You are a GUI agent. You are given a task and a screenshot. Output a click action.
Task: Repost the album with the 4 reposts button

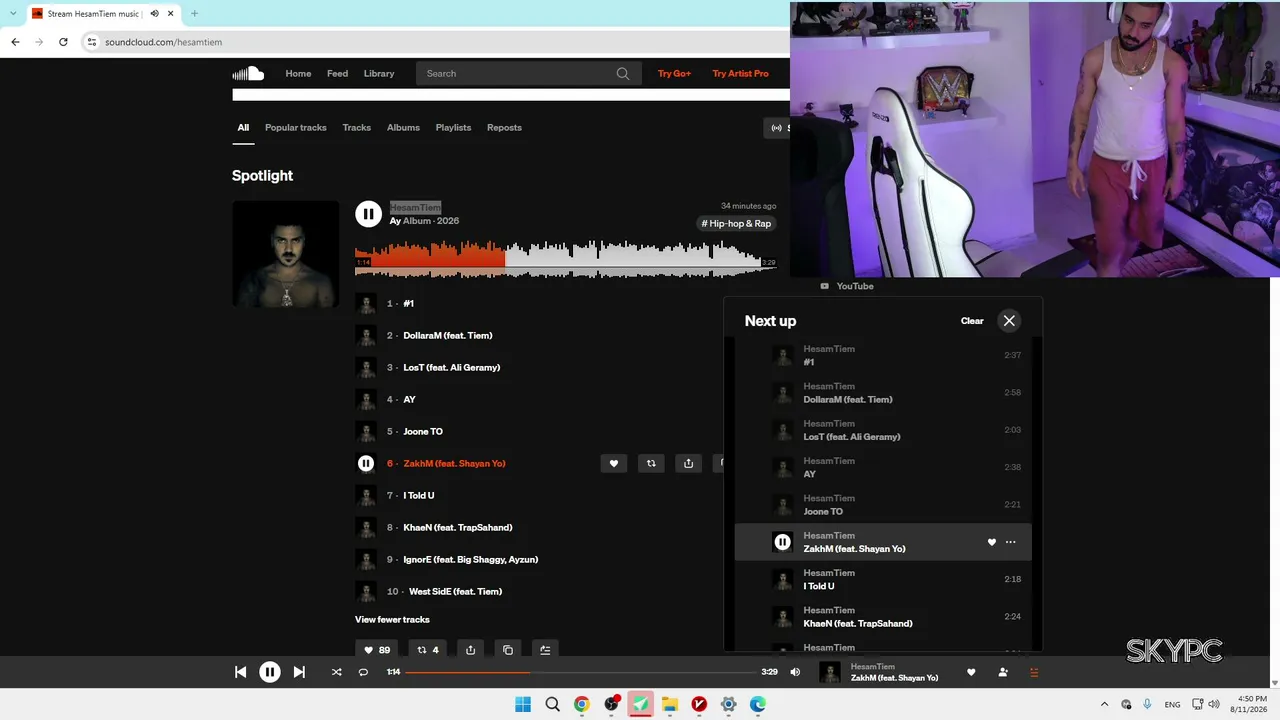click(x=428, y=650)
